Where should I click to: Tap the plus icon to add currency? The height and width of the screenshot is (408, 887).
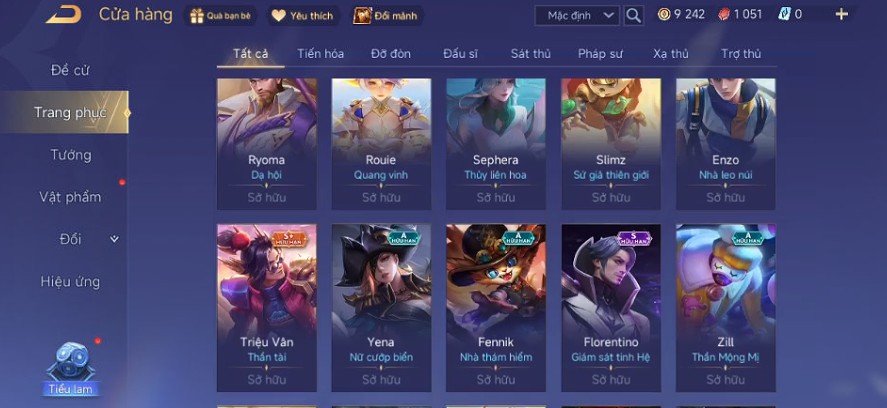tap(842, 14)
